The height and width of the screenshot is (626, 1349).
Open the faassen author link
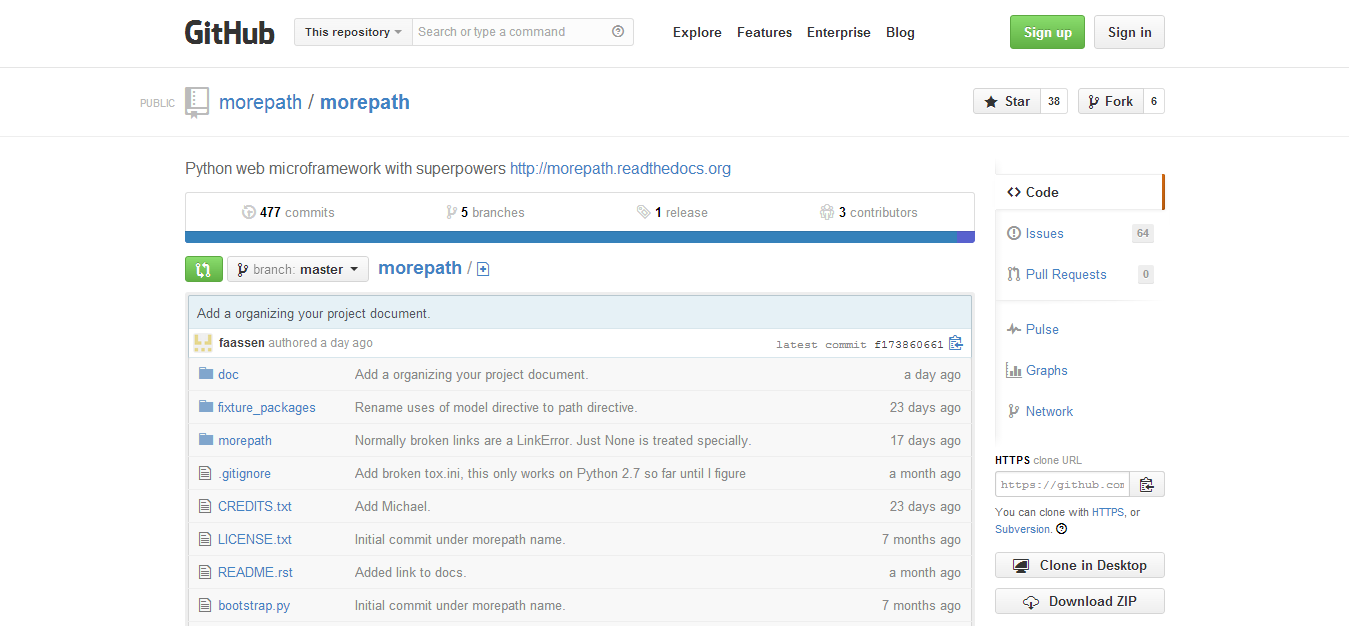click(242, 343)
